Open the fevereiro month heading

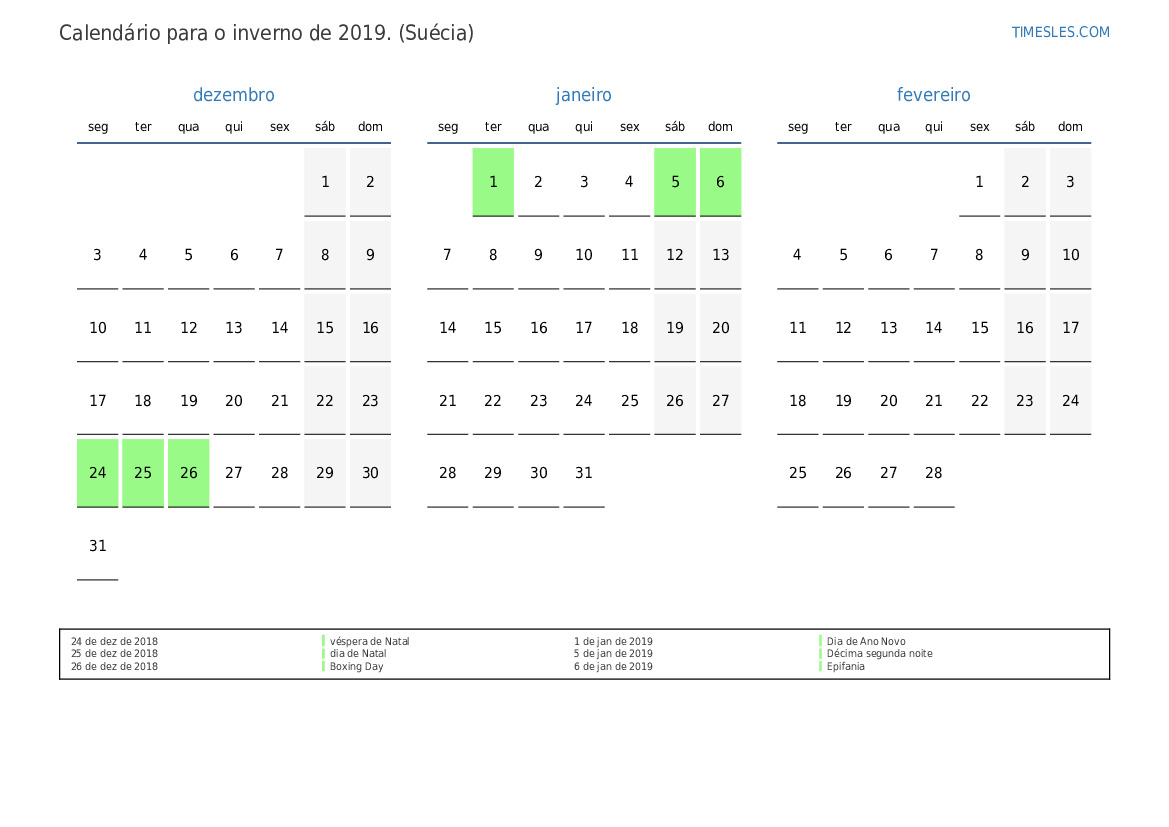click(x=933, y=95)
